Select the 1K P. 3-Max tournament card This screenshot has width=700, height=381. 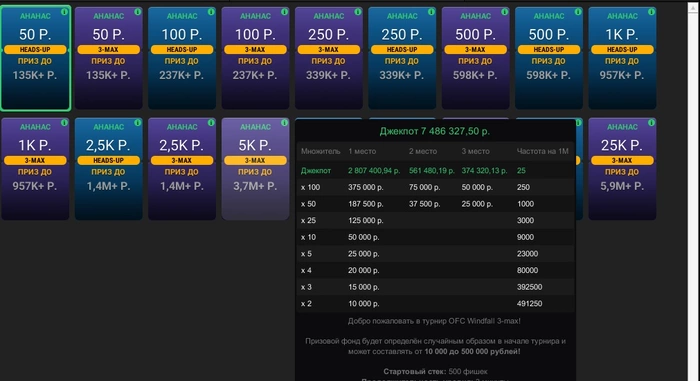35,169
